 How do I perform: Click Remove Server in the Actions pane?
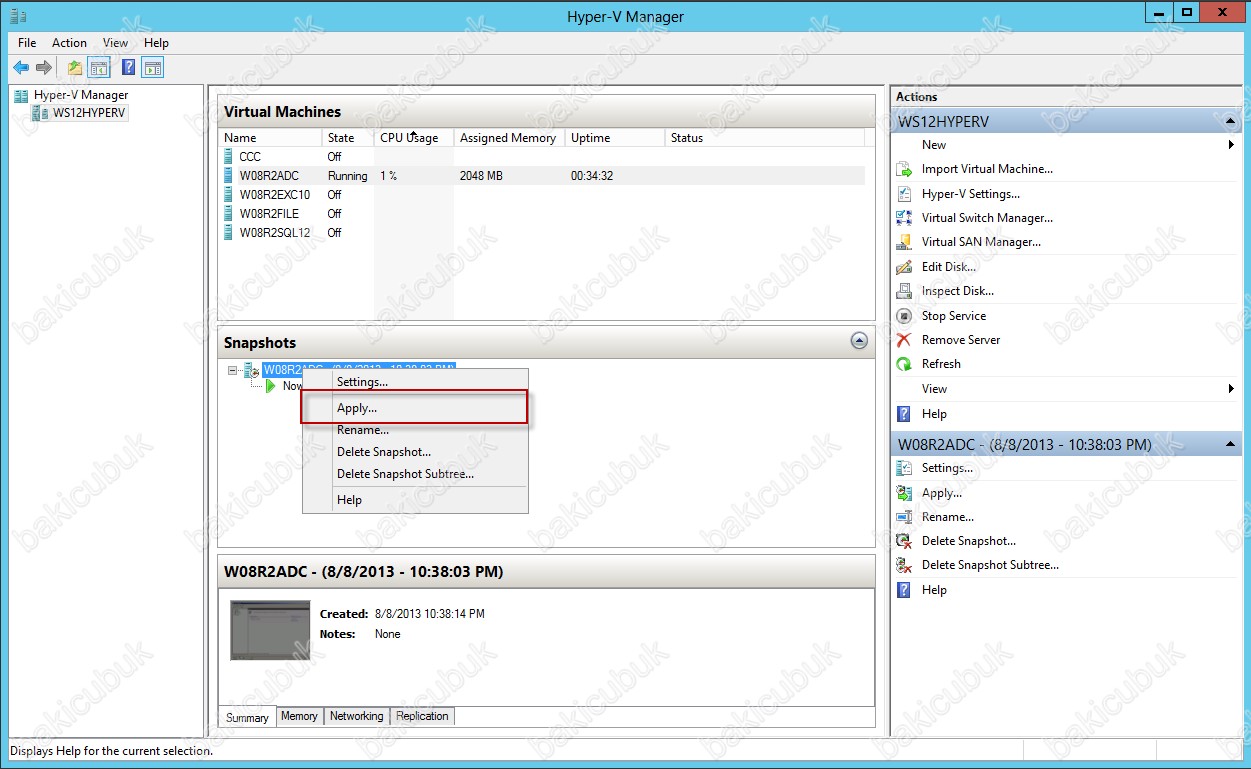961,340
